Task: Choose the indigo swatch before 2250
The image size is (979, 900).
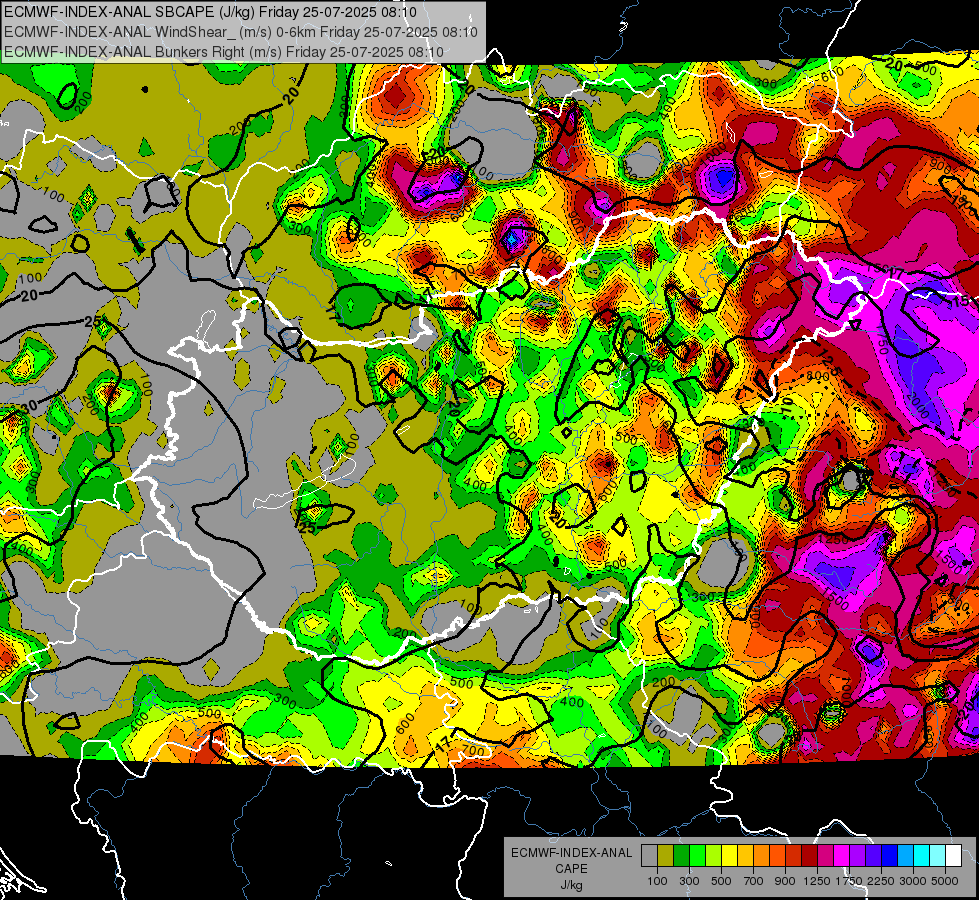Action: click(874, 856)
